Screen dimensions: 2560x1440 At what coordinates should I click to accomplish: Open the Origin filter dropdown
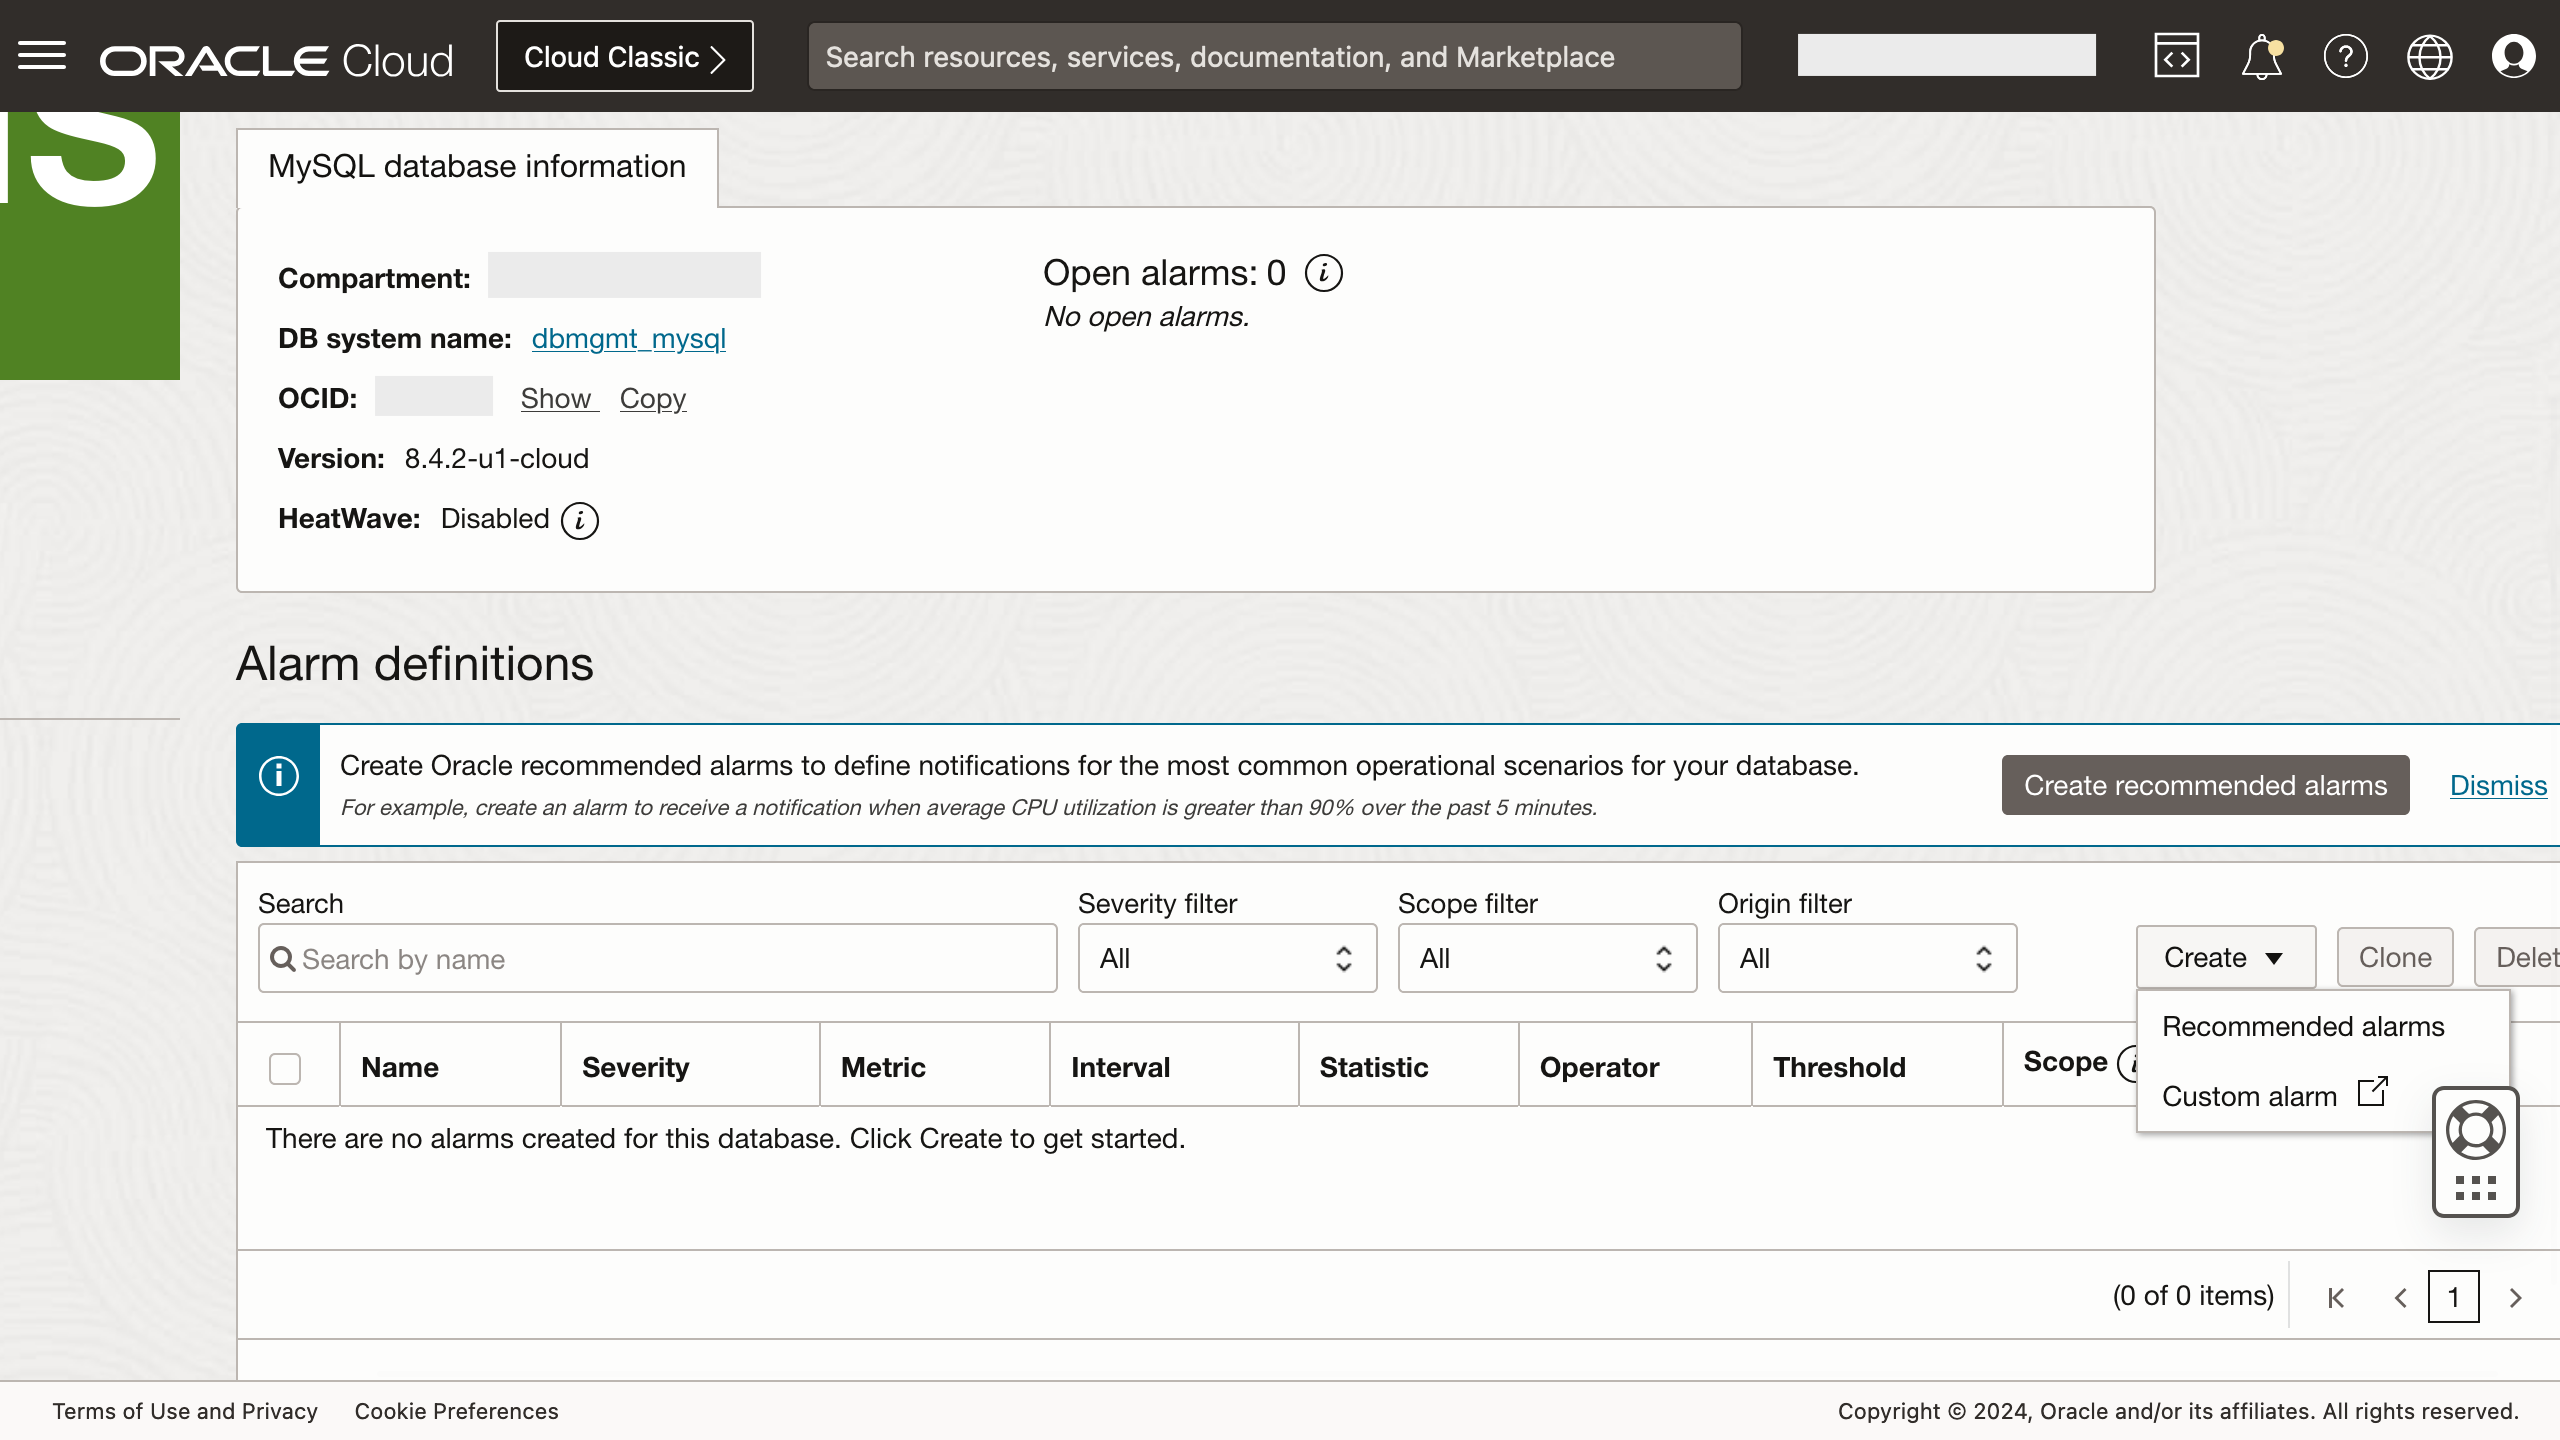coord(1867,958)
